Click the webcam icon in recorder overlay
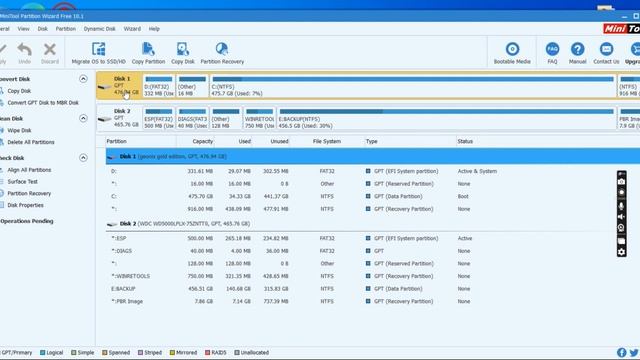The width and height of the screenshot is (640, 360). [621, 228]
